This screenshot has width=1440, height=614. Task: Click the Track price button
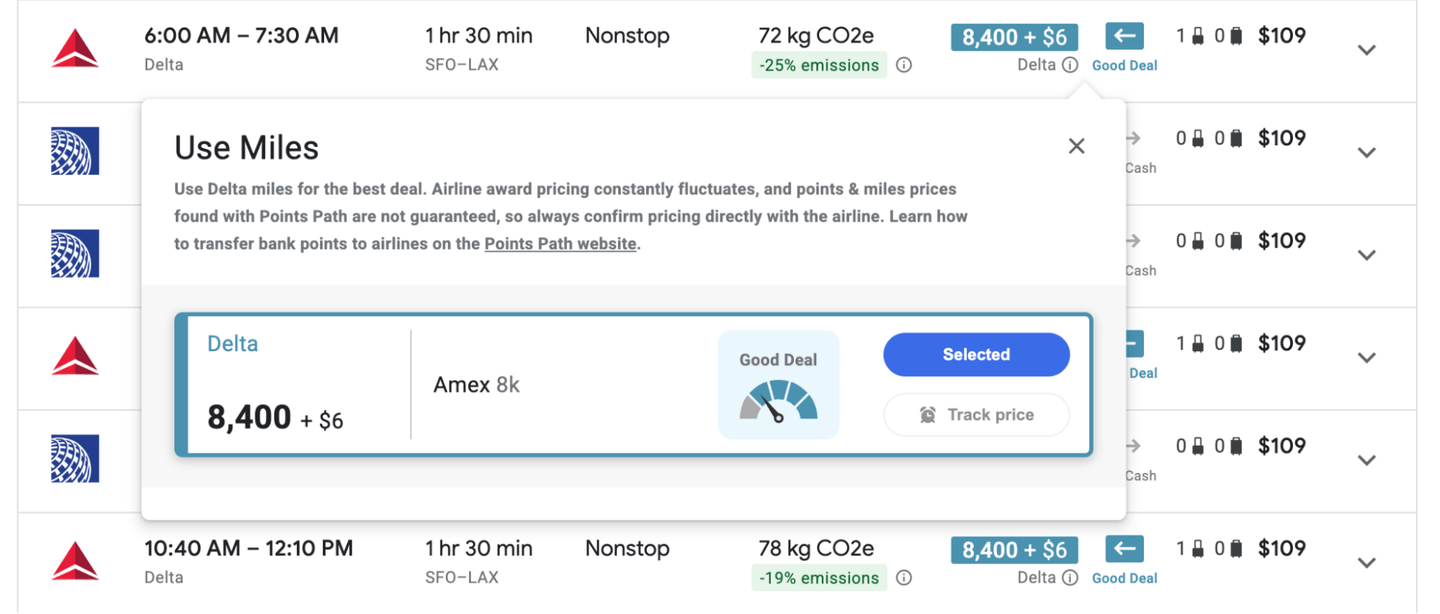(x=976, y=415)
